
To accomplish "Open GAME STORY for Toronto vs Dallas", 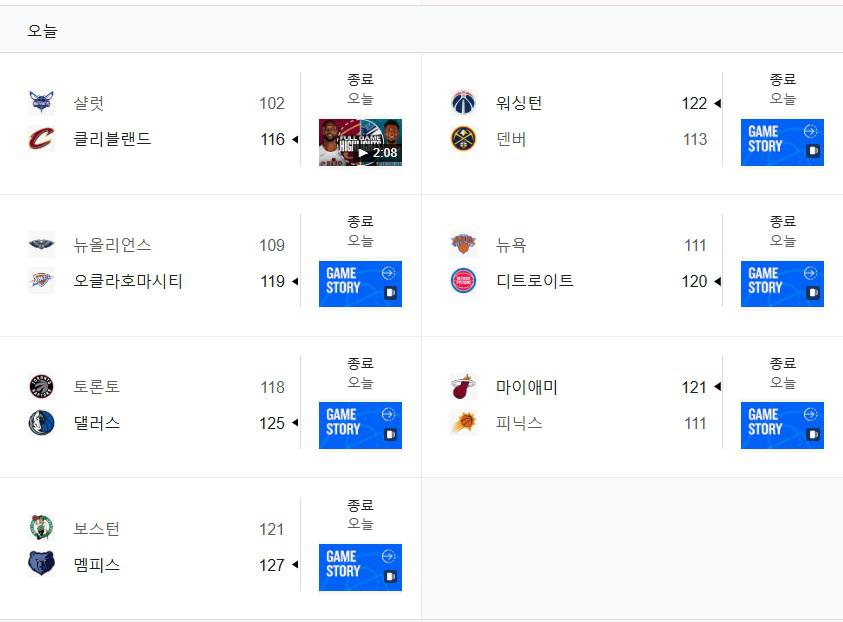I will [x=360, y=425].
